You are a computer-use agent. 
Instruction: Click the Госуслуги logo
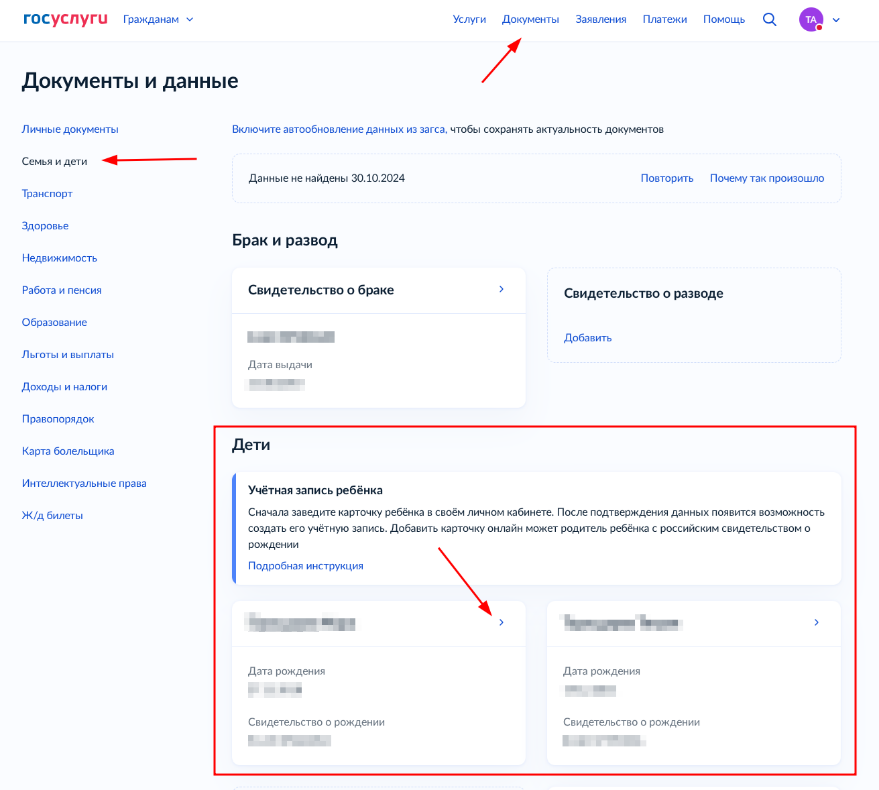click(x=64, y=19)
